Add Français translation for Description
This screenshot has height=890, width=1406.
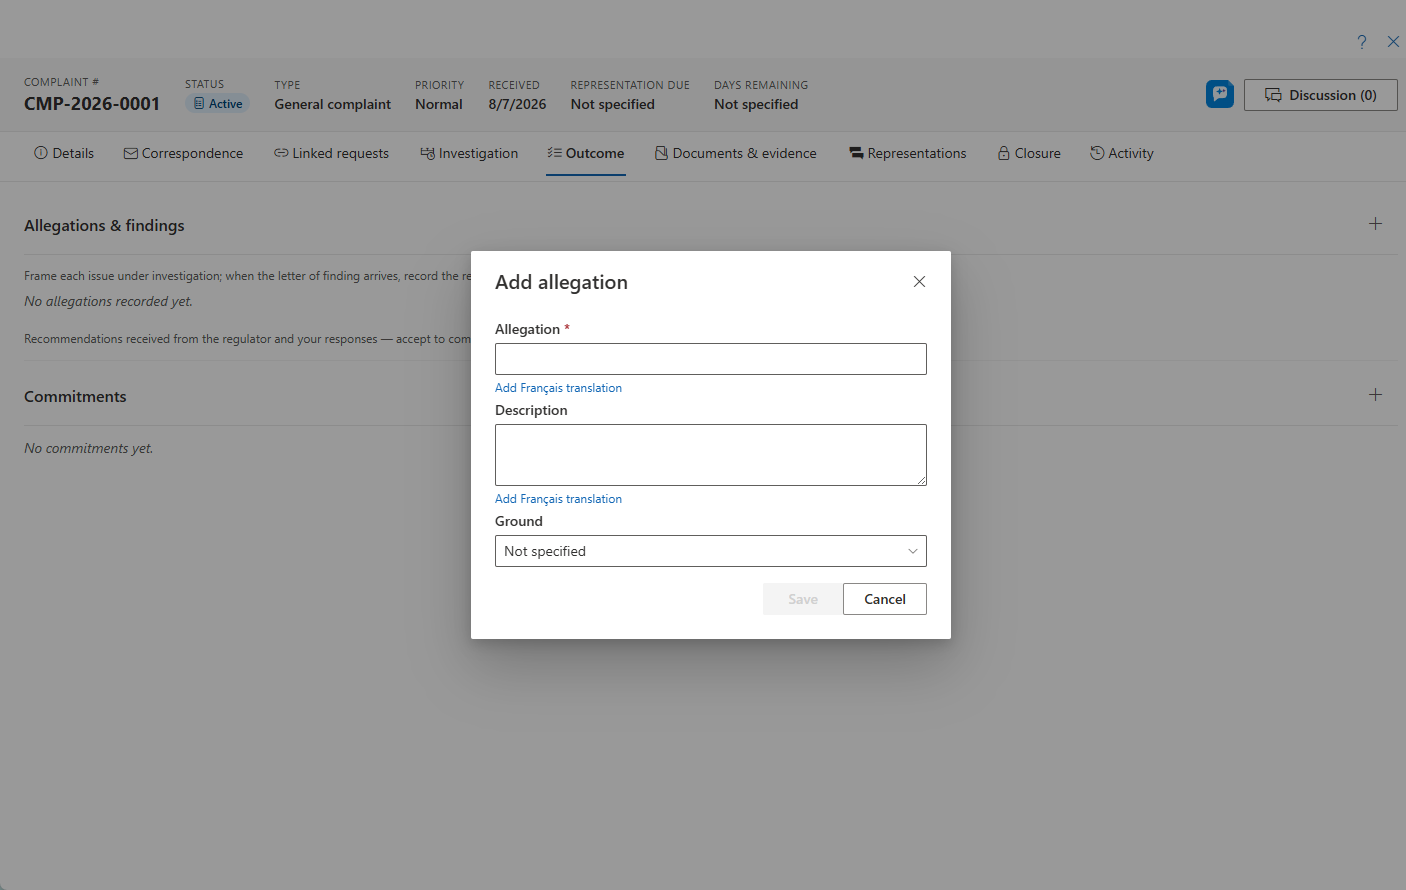point(558,499)
